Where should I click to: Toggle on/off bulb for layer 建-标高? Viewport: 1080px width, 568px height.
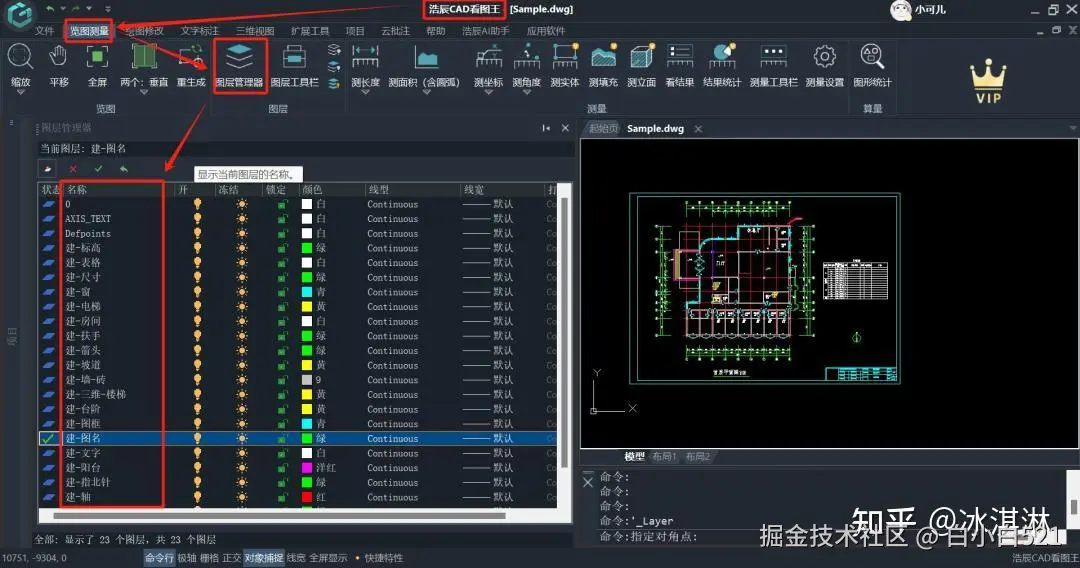[198, 248]
